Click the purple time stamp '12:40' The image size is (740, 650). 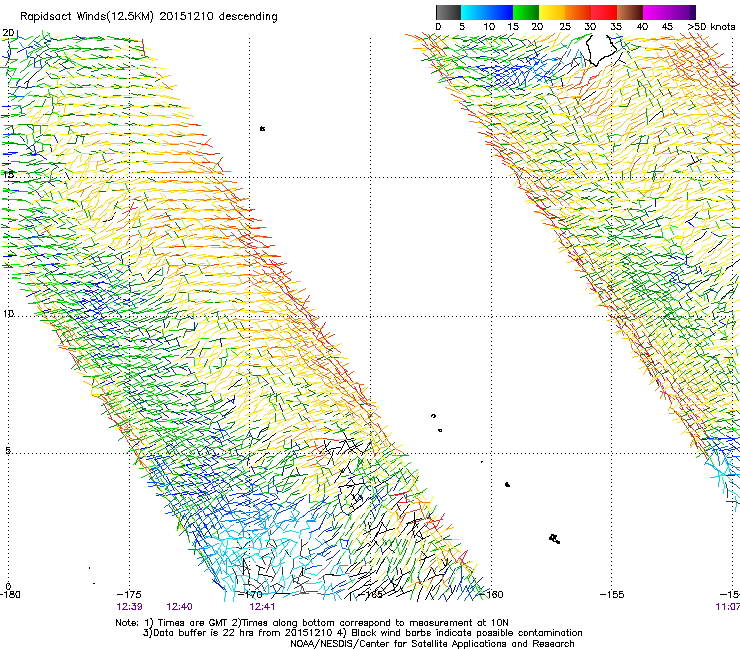pyautogui.click(x=179, y=607)
